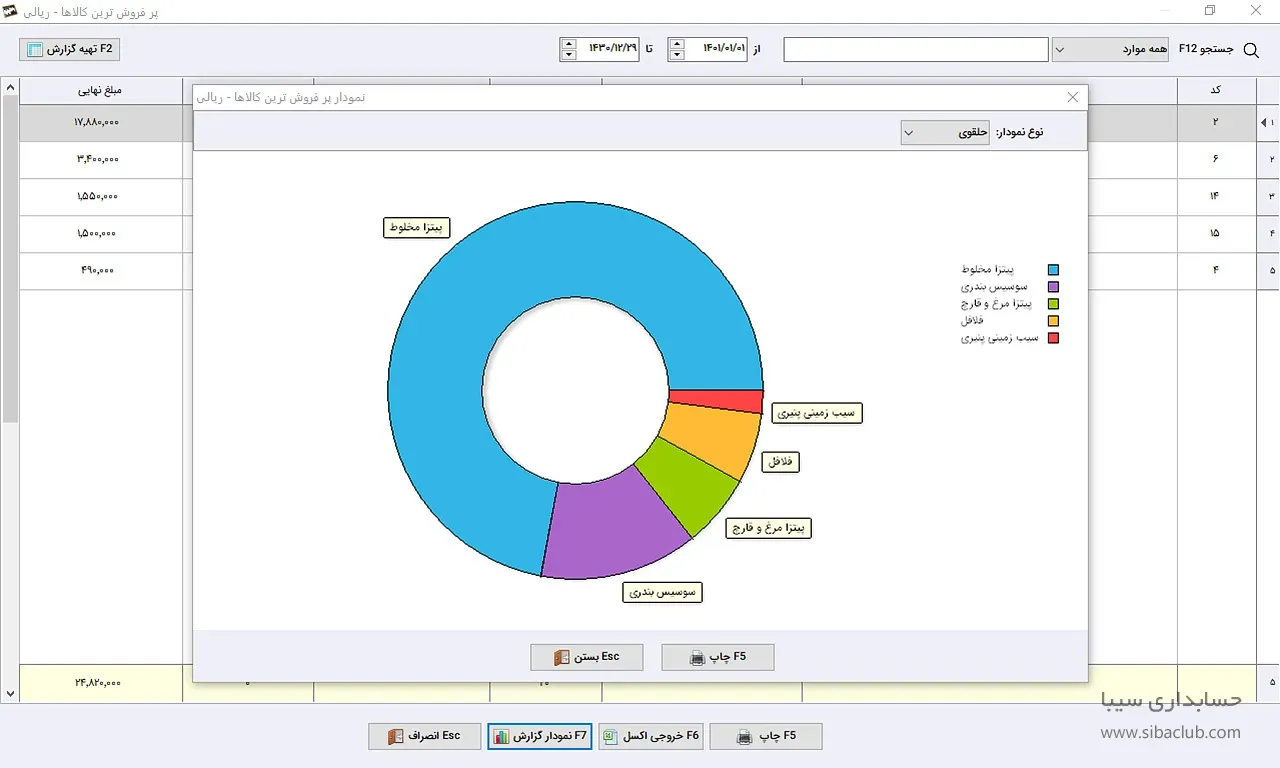Click the bottom toolbar F5 چاپ printer icon
This screenshot has width=1280, height=768.
pos(744,737)
